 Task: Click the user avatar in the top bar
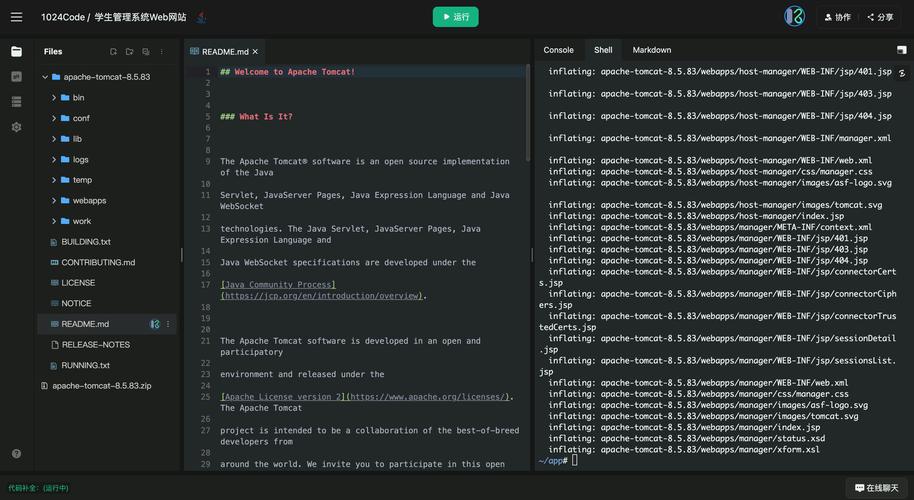[x=794, y=17]
